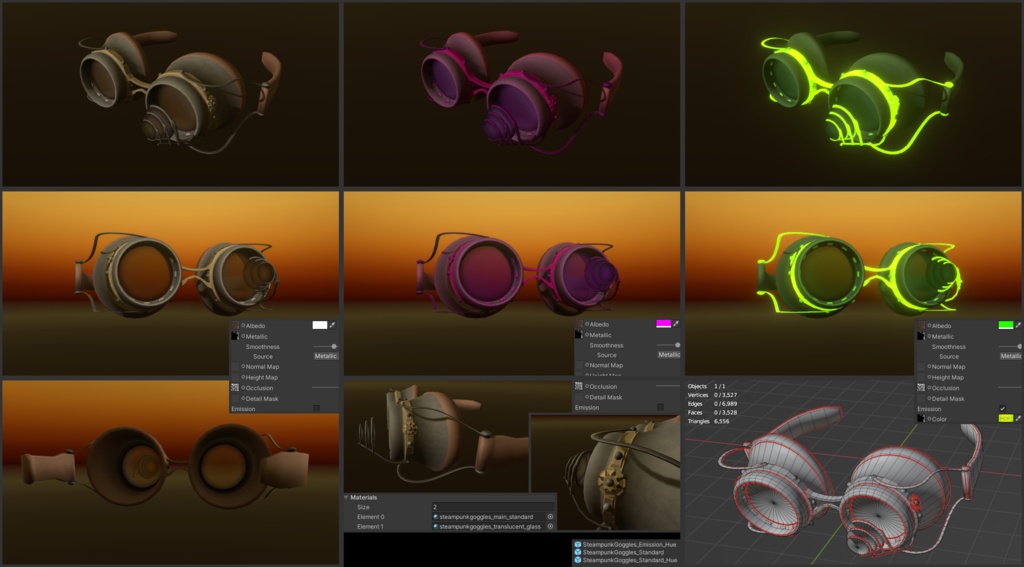Click emission Color texture slot thumbnail
1024x567 pixels.
pyautogui.click(x=921, y=419)
